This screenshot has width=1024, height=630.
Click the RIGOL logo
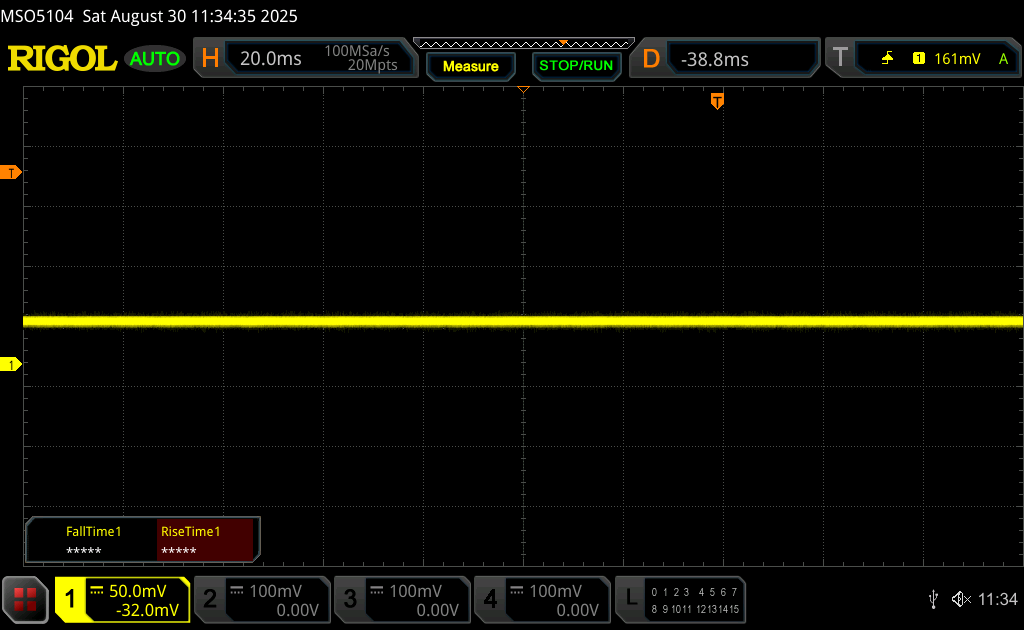(62, 59)
